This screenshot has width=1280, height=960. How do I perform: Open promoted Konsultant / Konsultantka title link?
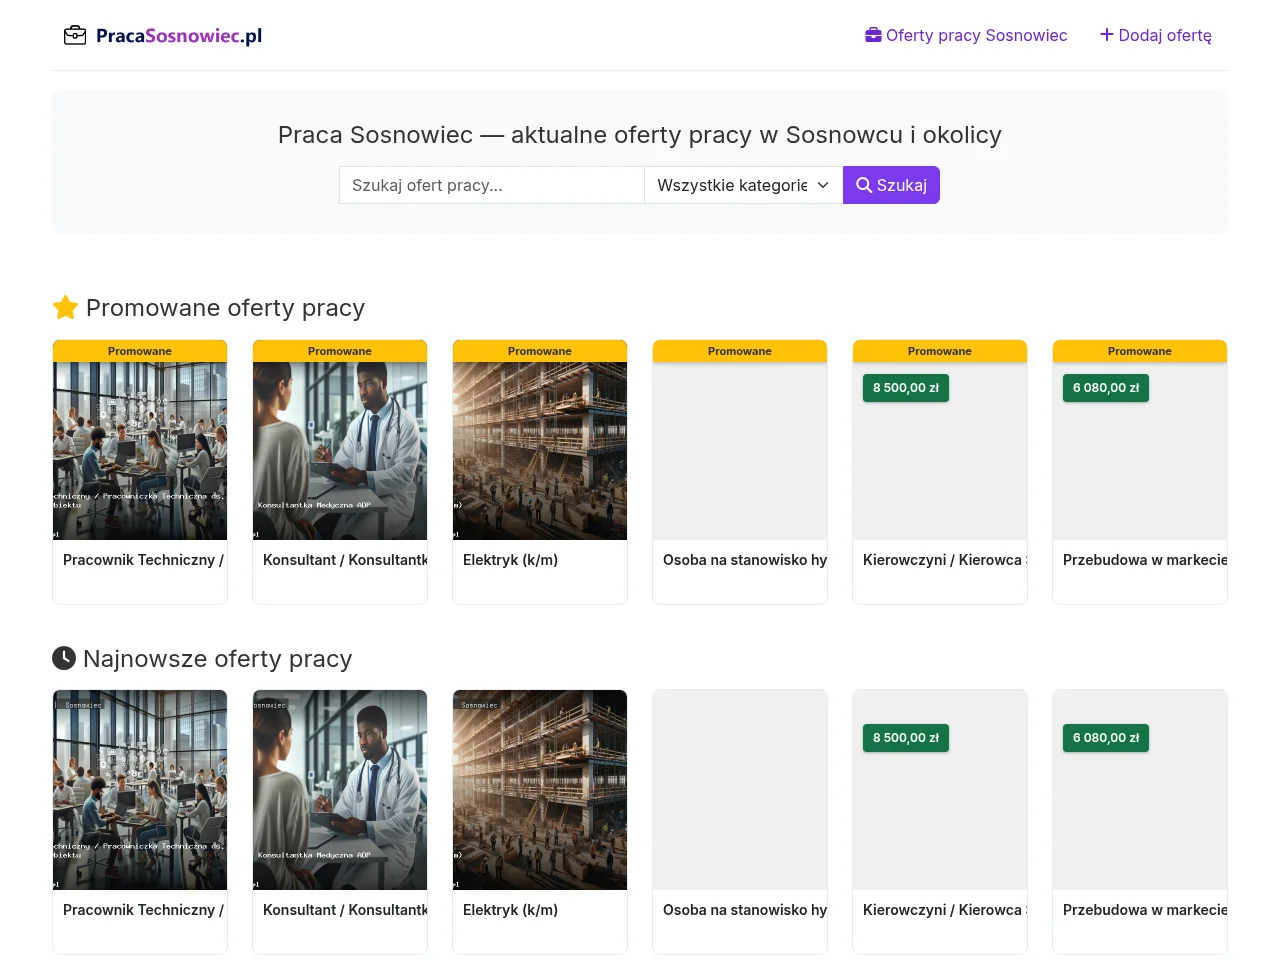tap(345, 560)
